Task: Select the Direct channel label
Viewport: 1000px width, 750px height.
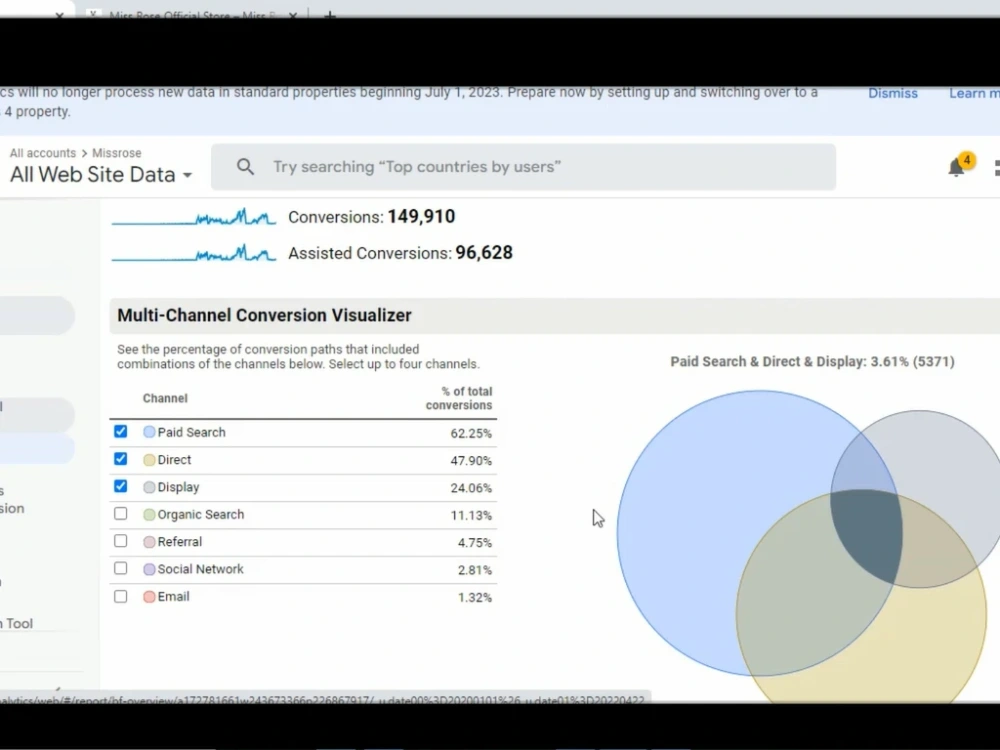Action: pos(174,460)
